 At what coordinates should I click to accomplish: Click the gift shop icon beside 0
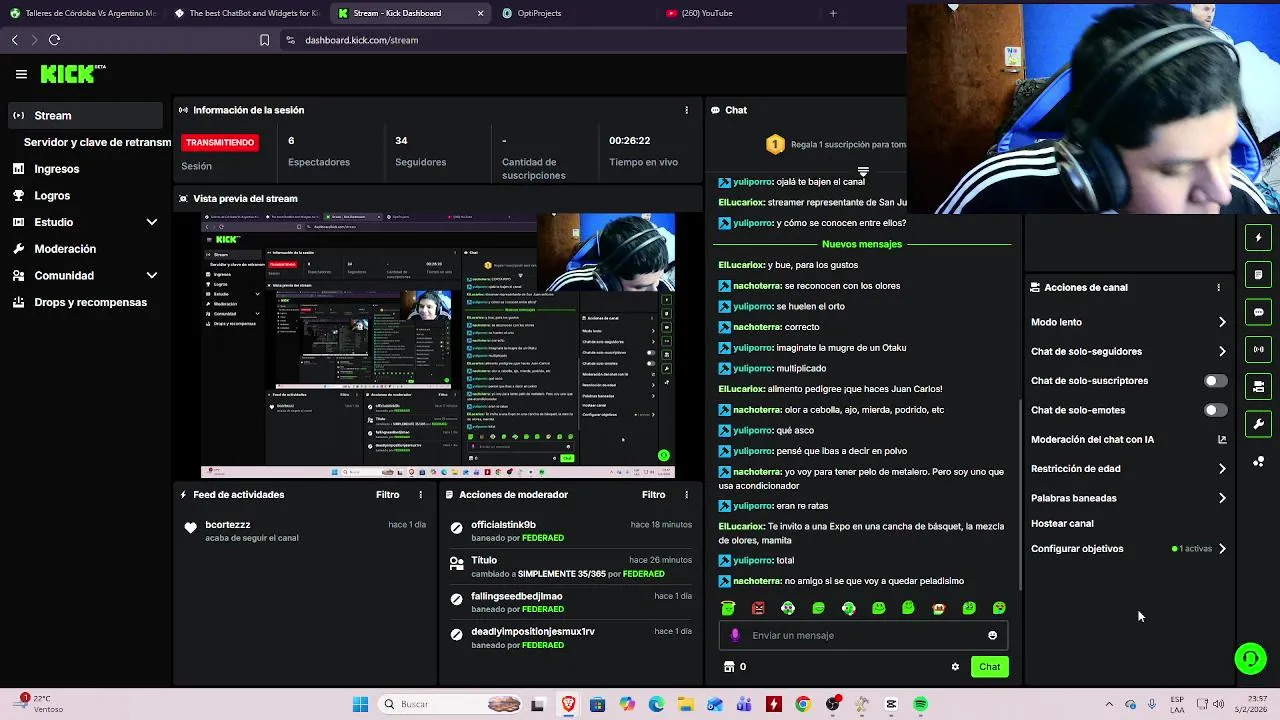729,667
